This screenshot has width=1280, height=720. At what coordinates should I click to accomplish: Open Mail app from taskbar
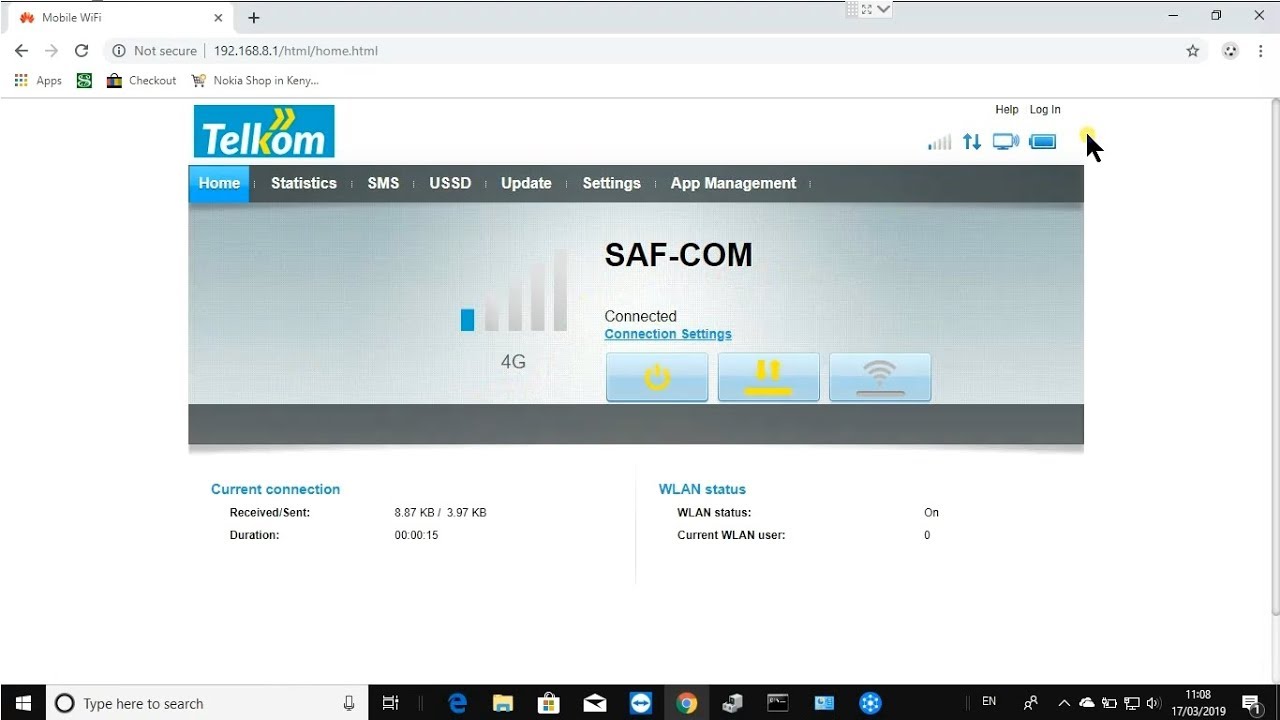click(595, 703)
